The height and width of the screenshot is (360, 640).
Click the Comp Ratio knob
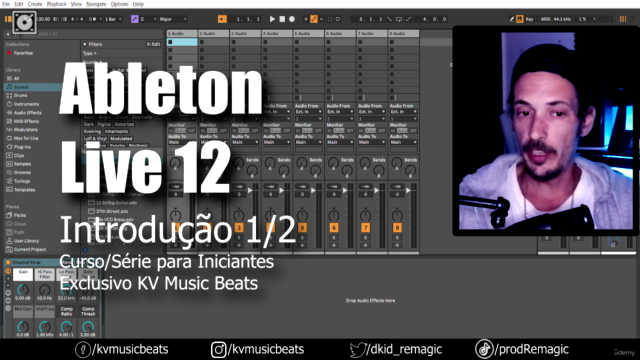click(x=66, y=327)
